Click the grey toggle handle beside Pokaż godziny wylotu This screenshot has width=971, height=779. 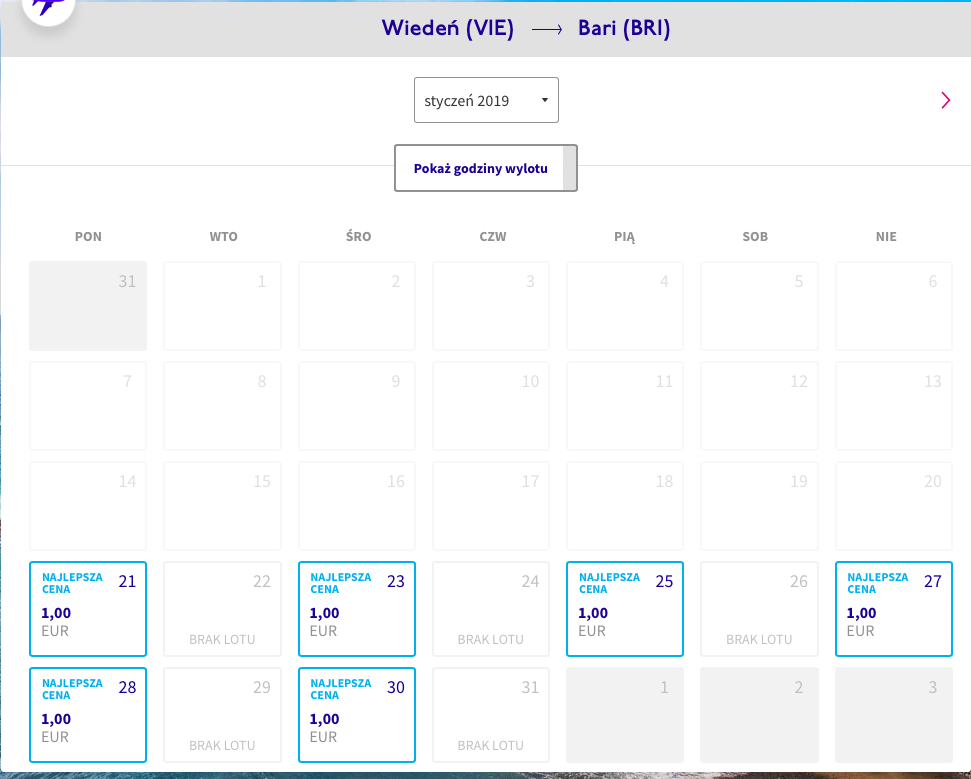pos(569,168)
